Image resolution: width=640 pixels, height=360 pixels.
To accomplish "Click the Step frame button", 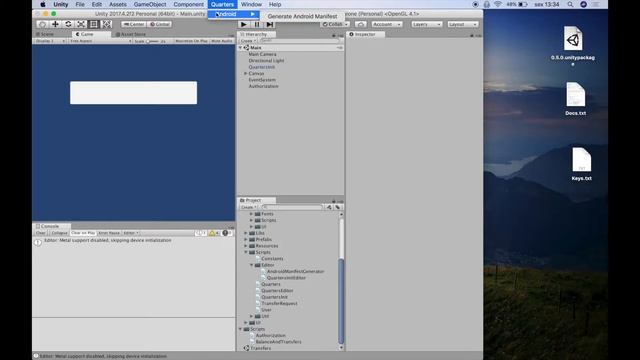I will click(x=270, y=24).
